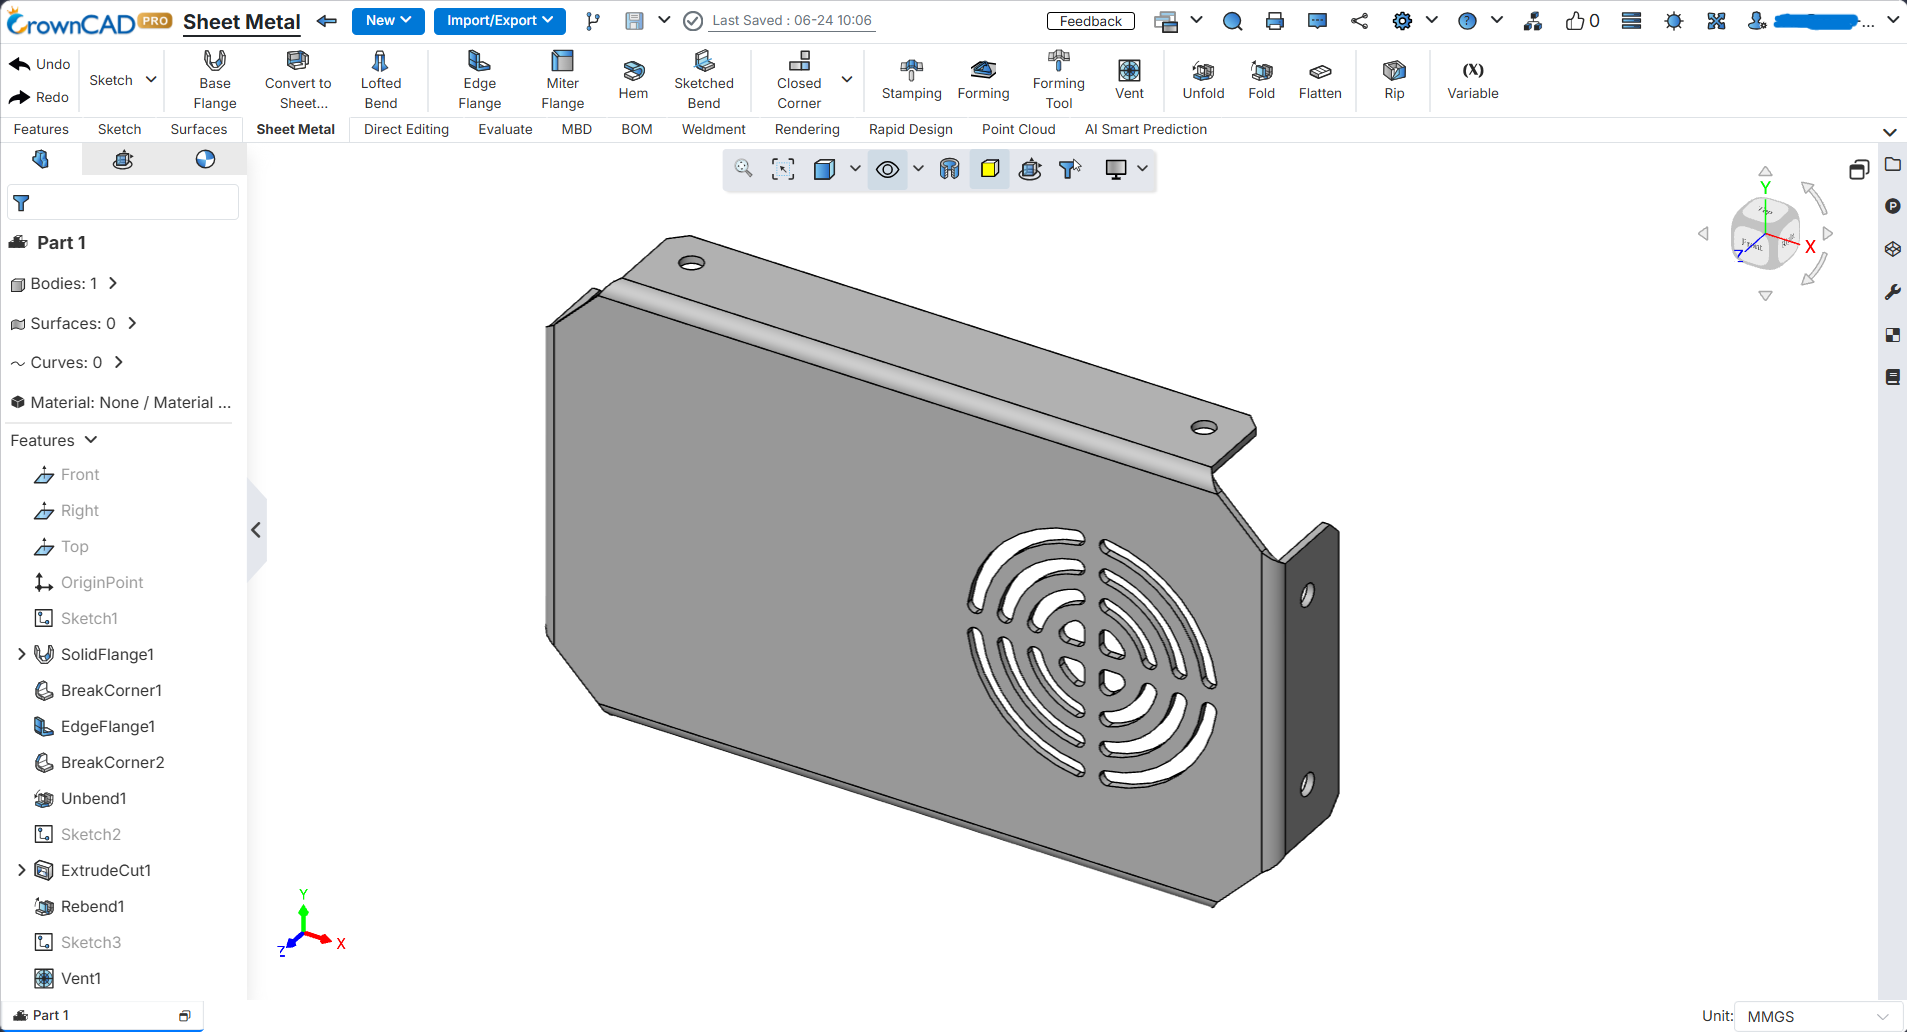Click the zoom magnifier view icon
This screenshot has height=1032, width=1907.
point(744,169)
